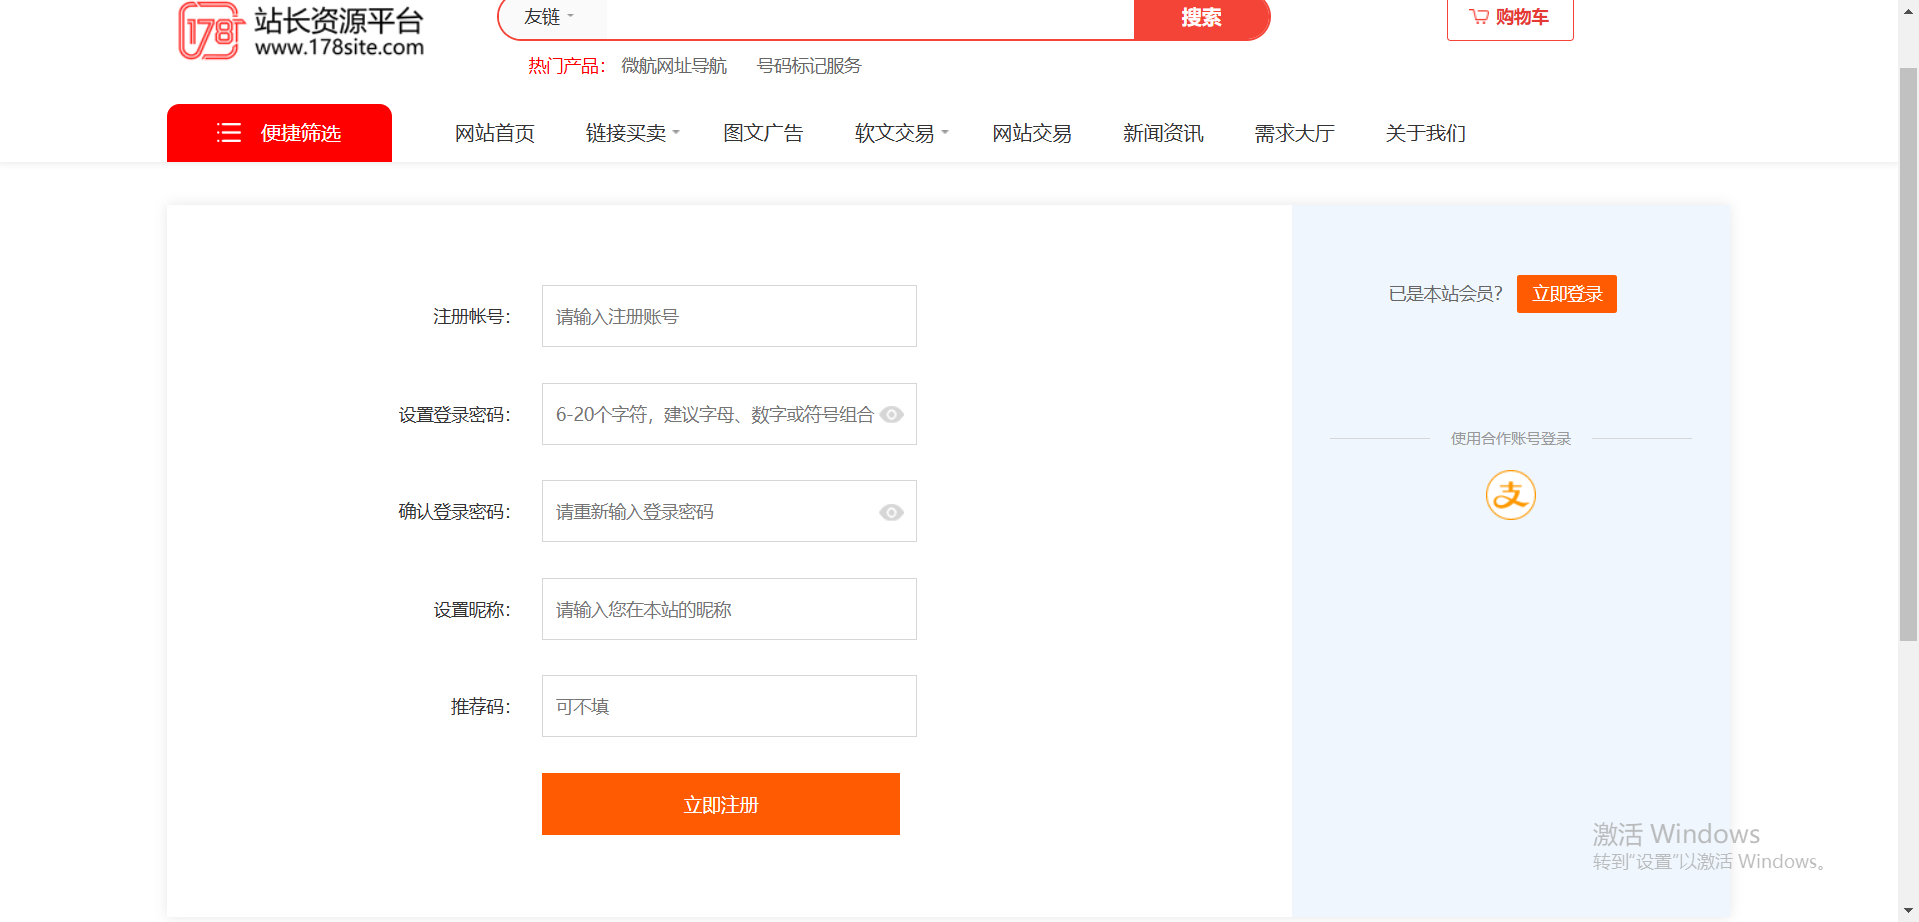Open the 微航网址导航 hot product link
The width and height of the screenshot is (1919, 922).
point(673,66)
